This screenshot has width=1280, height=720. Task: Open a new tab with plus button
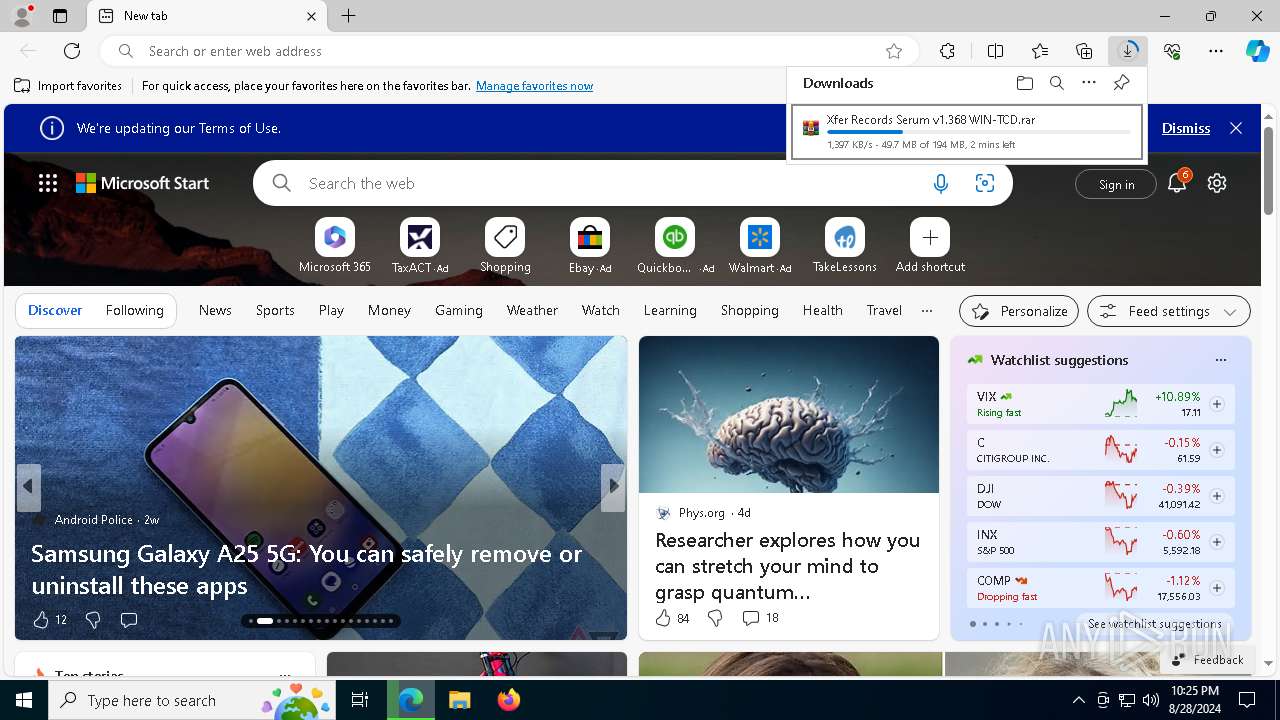(348, 16)
